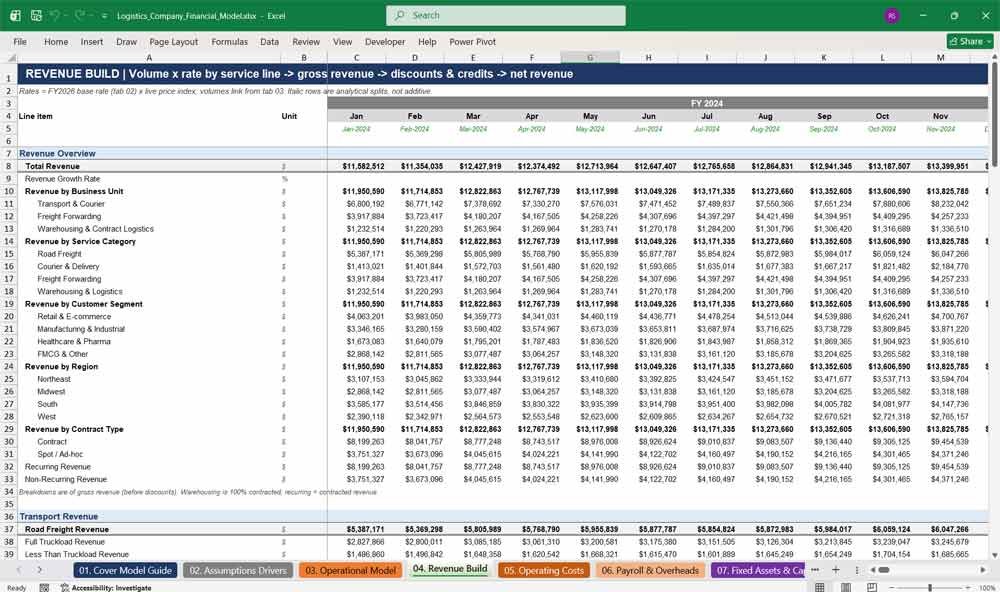Click the macro recording status bar icon
Viewport: 1000px width, 592px height.
(x=44, y=588)
